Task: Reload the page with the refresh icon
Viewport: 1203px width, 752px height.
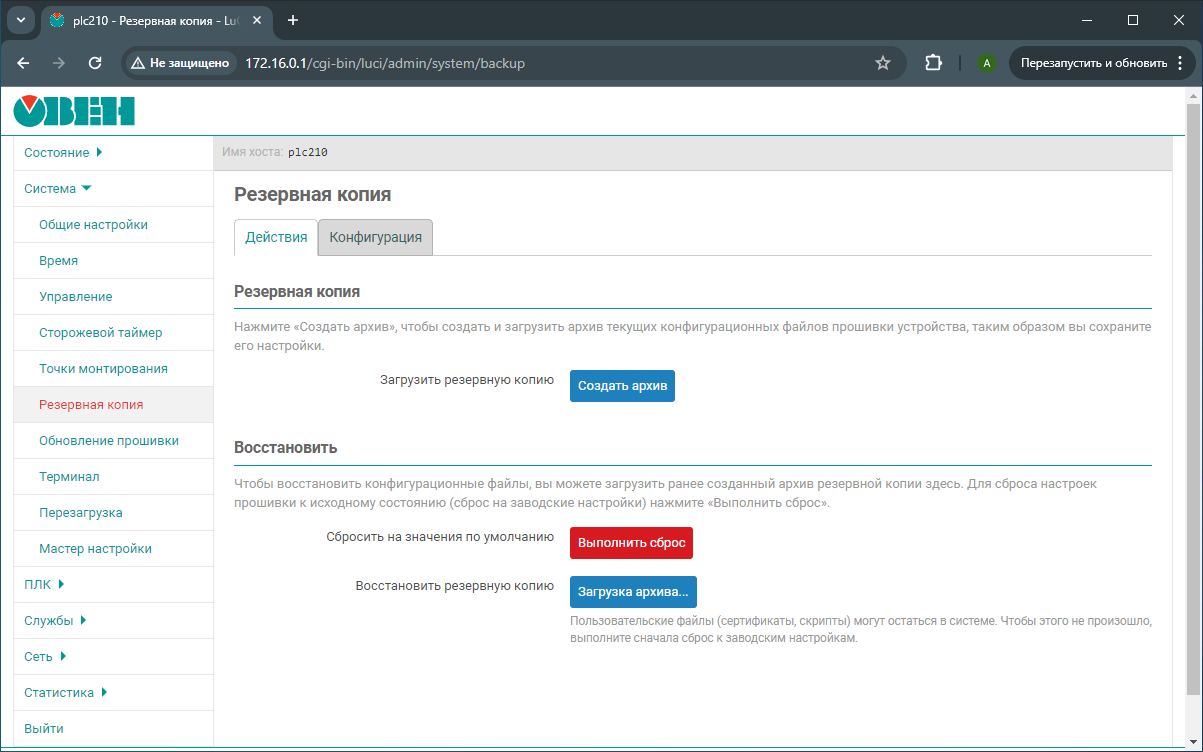Action: tap(95, 63)
